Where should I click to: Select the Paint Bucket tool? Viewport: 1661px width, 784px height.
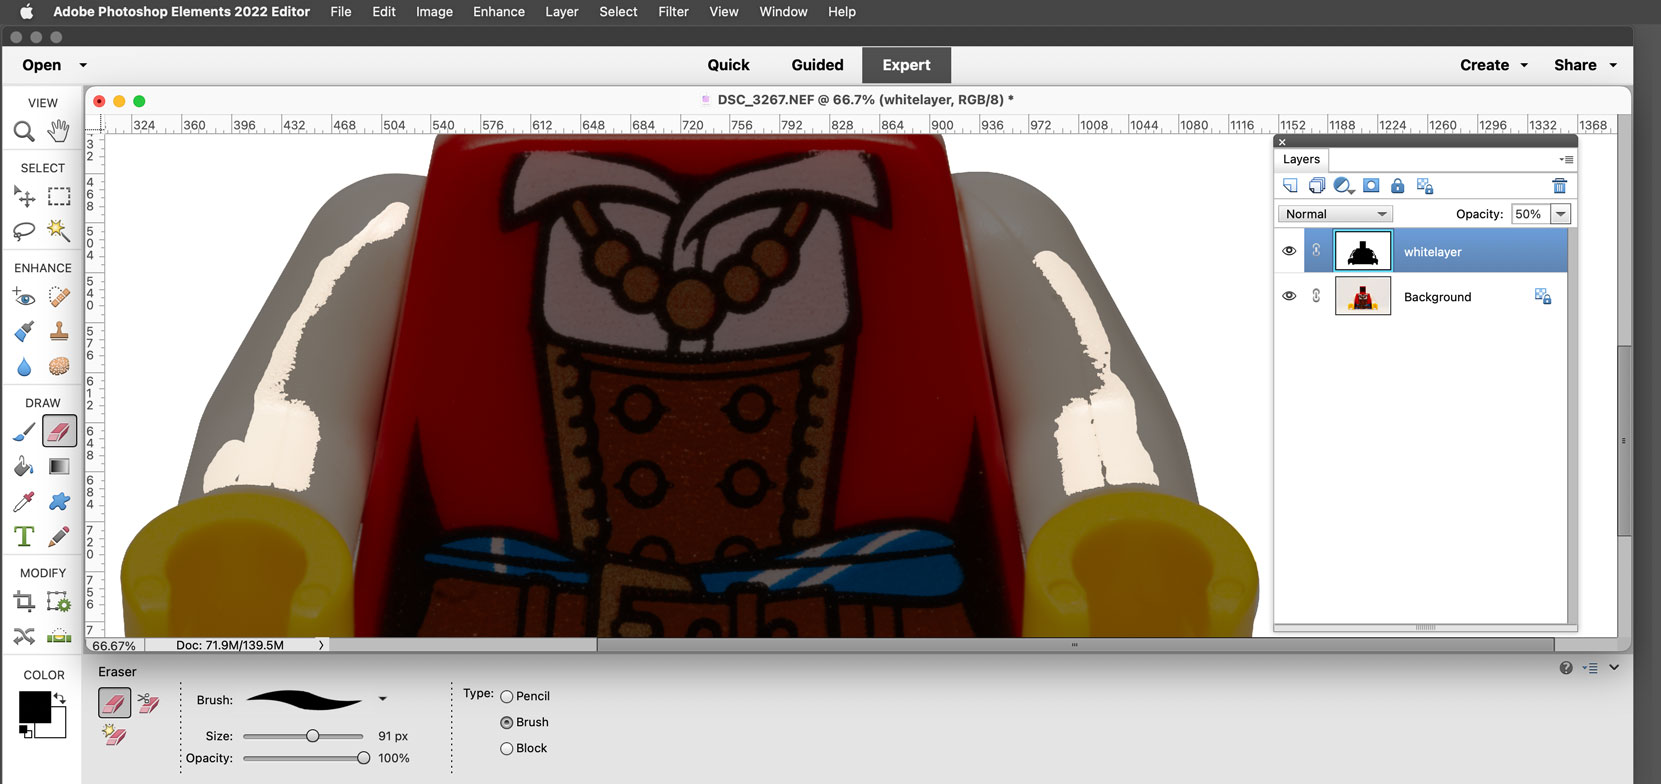pyautogui.click(x=24, y=466)
